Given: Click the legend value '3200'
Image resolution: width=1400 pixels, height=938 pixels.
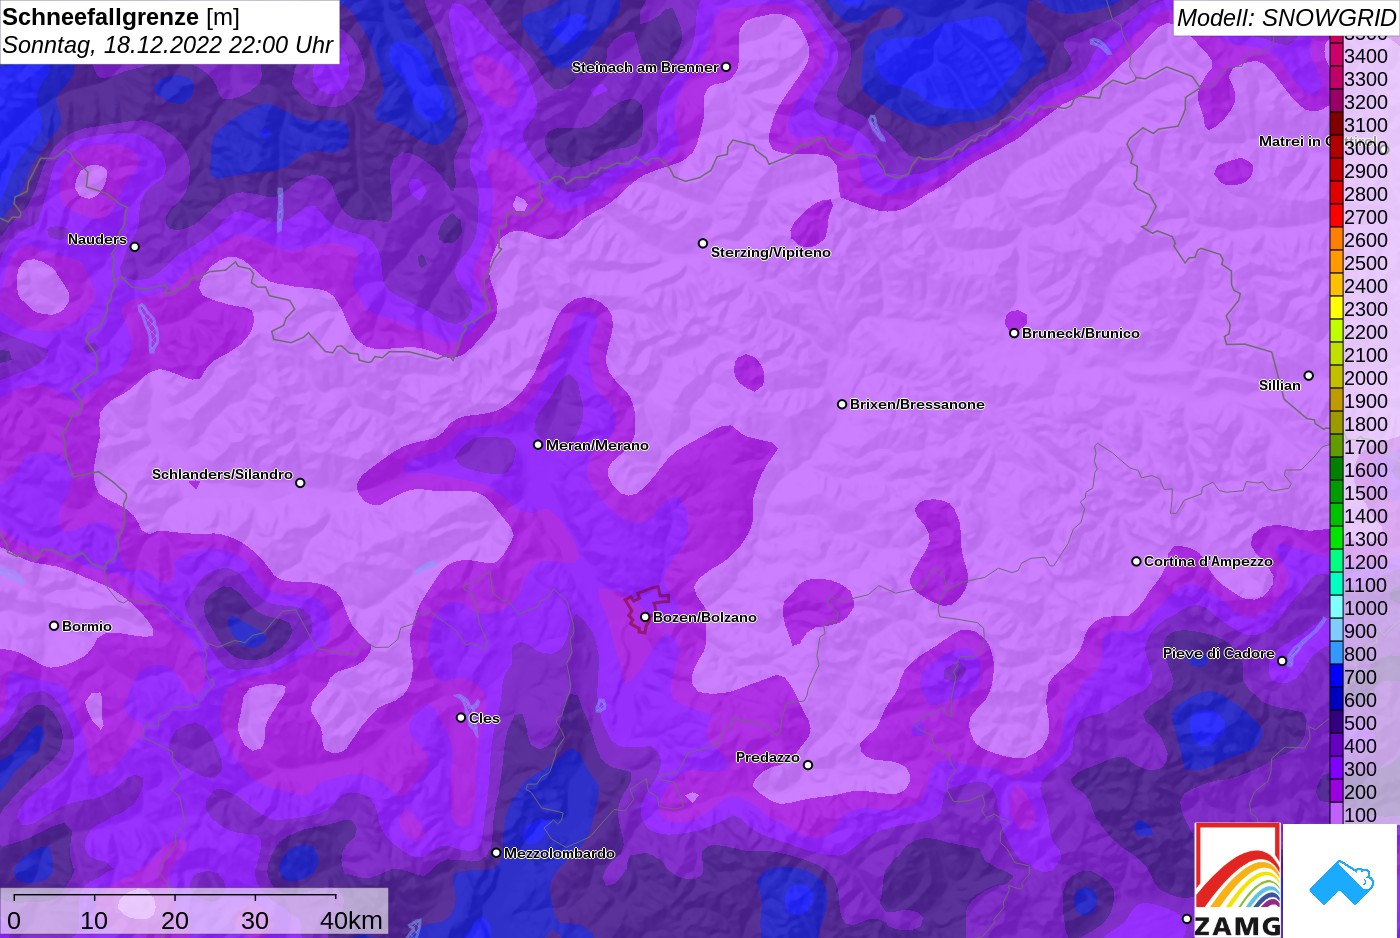Looking at the screenshot, I should [x=1366, y=102].
